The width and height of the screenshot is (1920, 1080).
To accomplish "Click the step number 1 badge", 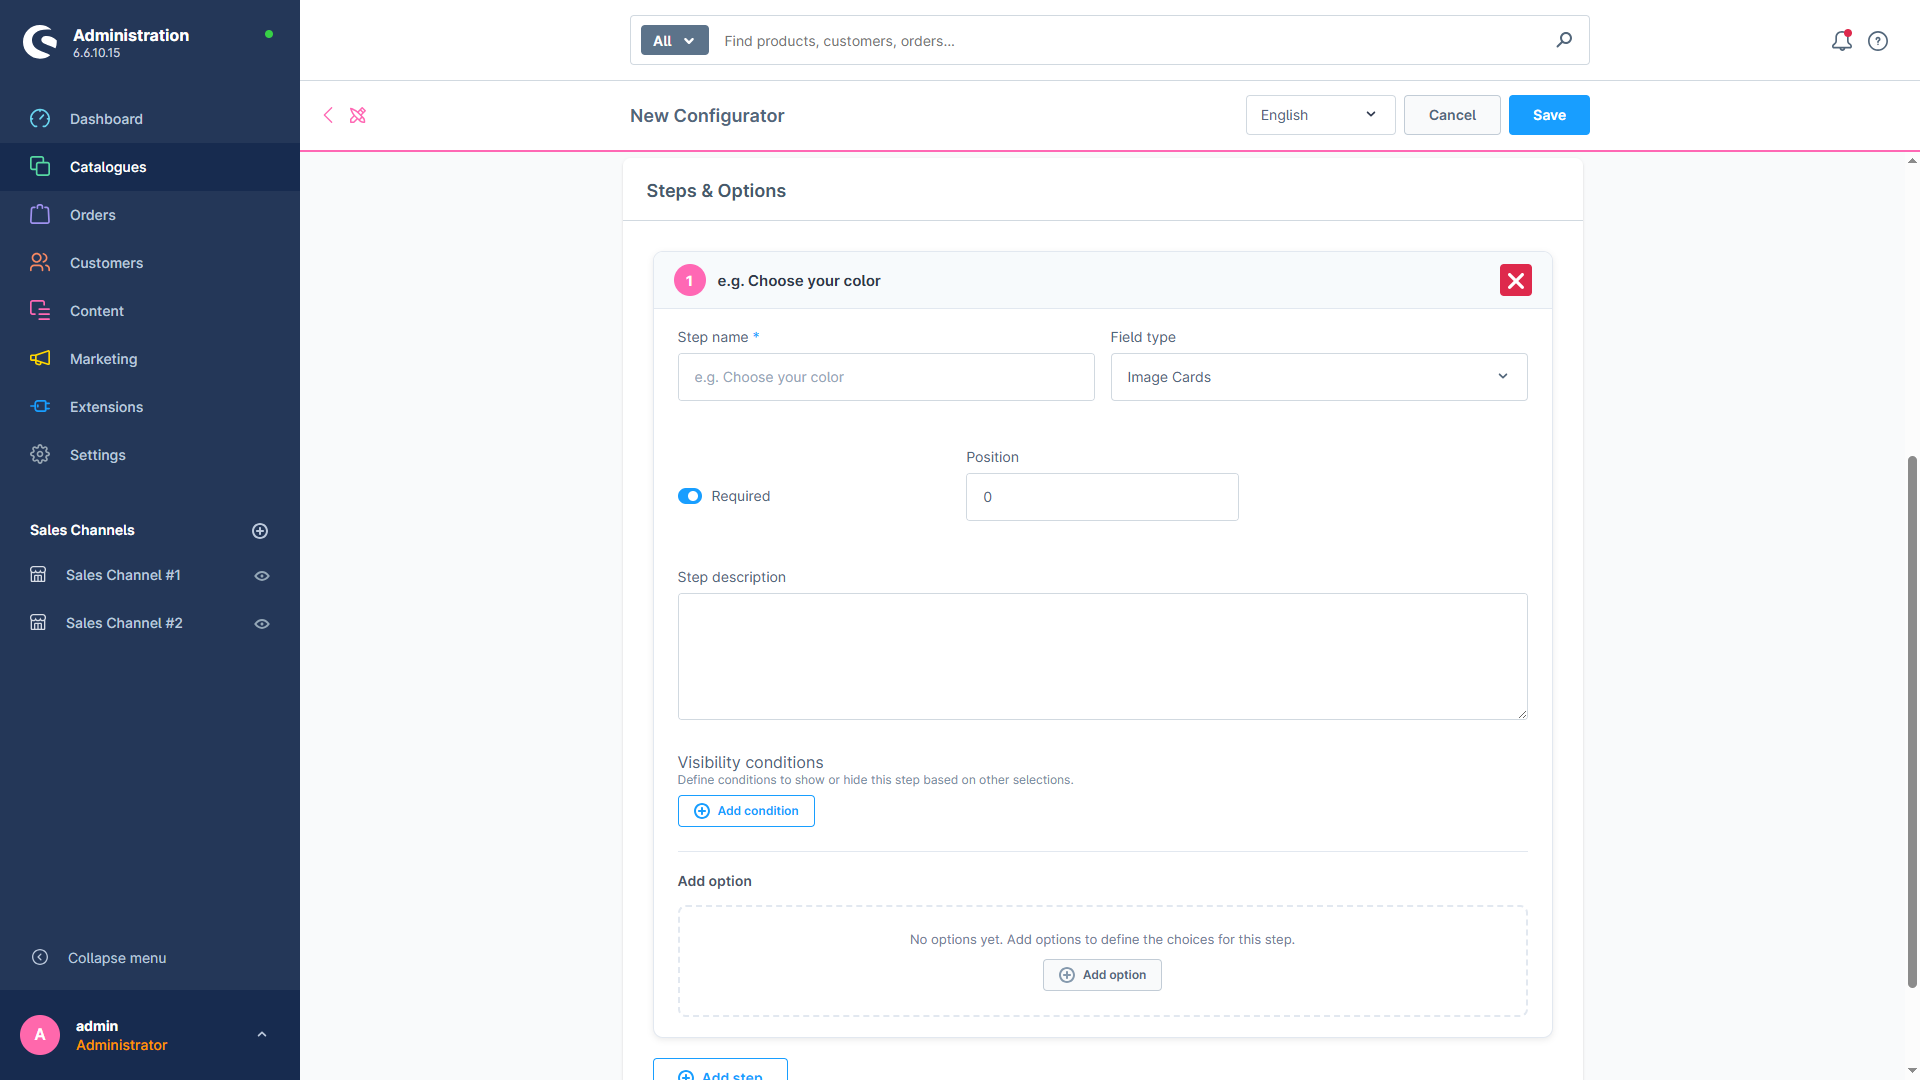I will tap(690, 281).
